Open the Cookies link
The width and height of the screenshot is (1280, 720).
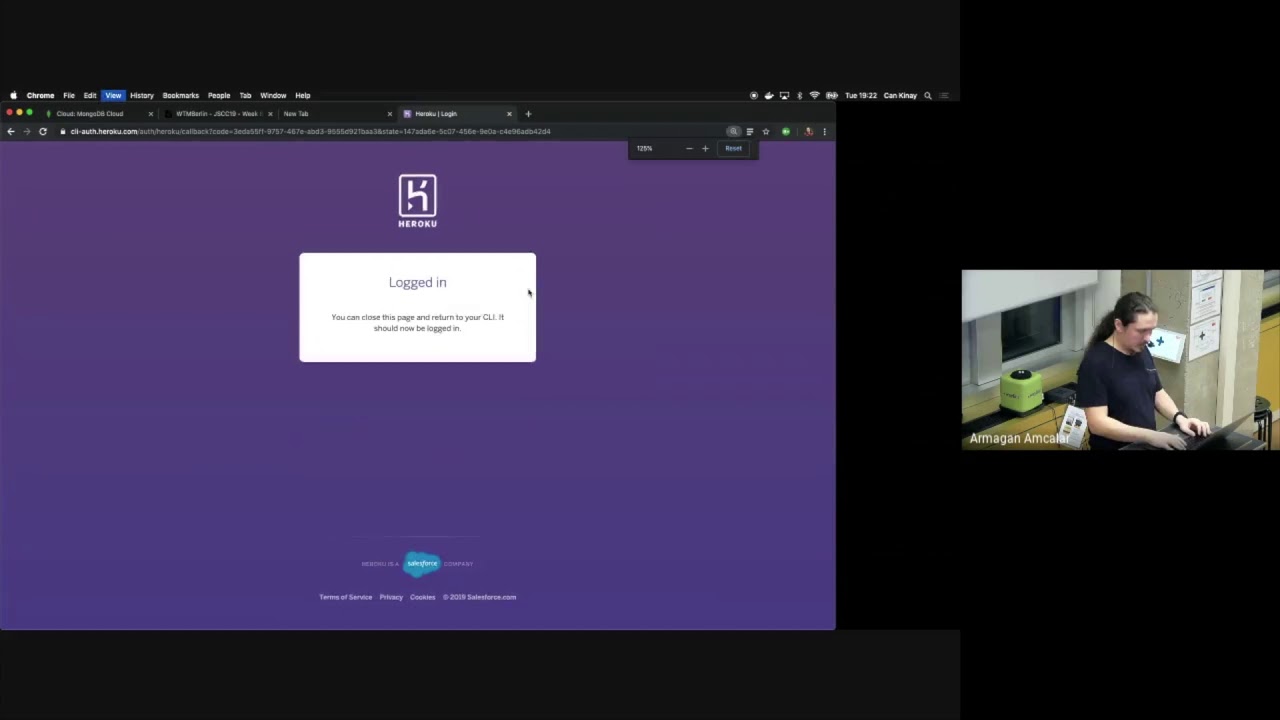(422, 597)
